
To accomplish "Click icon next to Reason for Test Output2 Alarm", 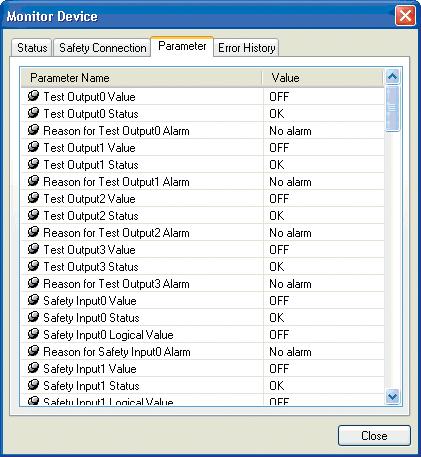I will [33, 232].
